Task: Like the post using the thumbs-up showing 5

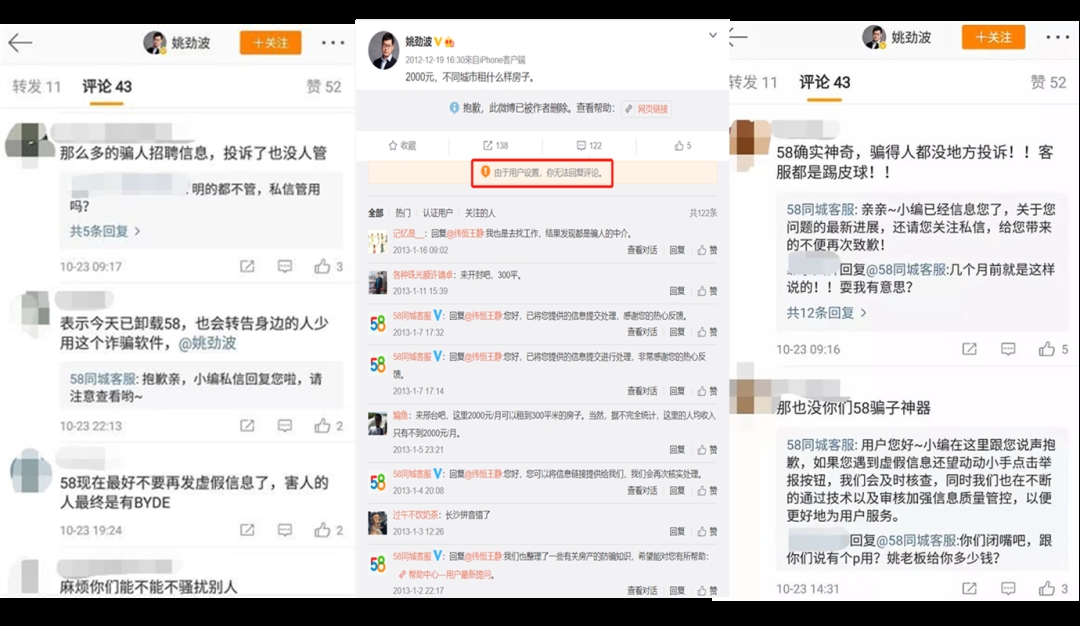Action: pos(679,145)
